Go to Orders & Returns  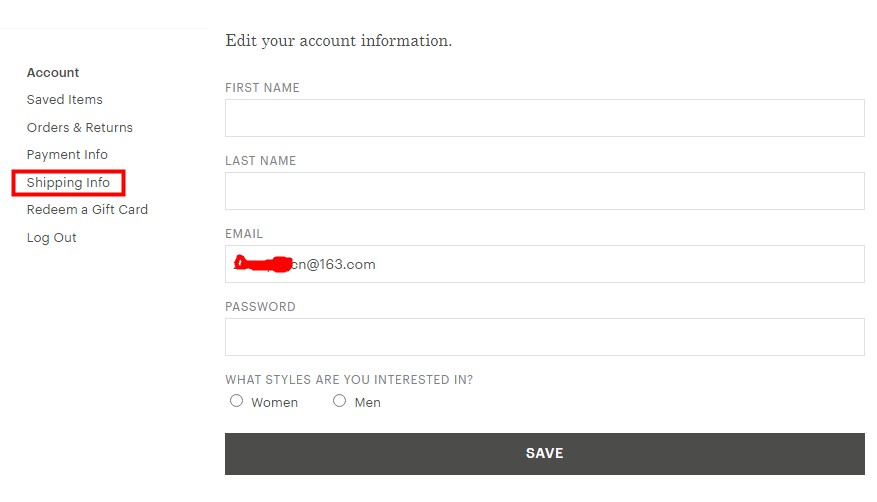(80, 128)
